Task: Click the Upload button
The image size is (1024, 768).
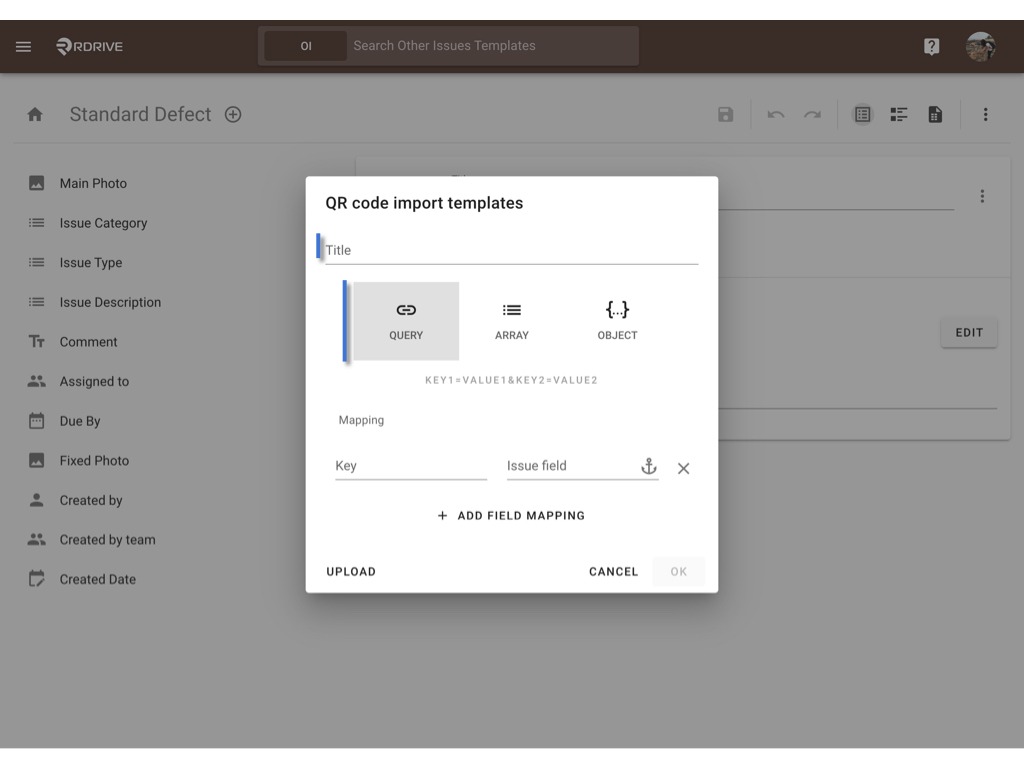Action: coord(351,572)
